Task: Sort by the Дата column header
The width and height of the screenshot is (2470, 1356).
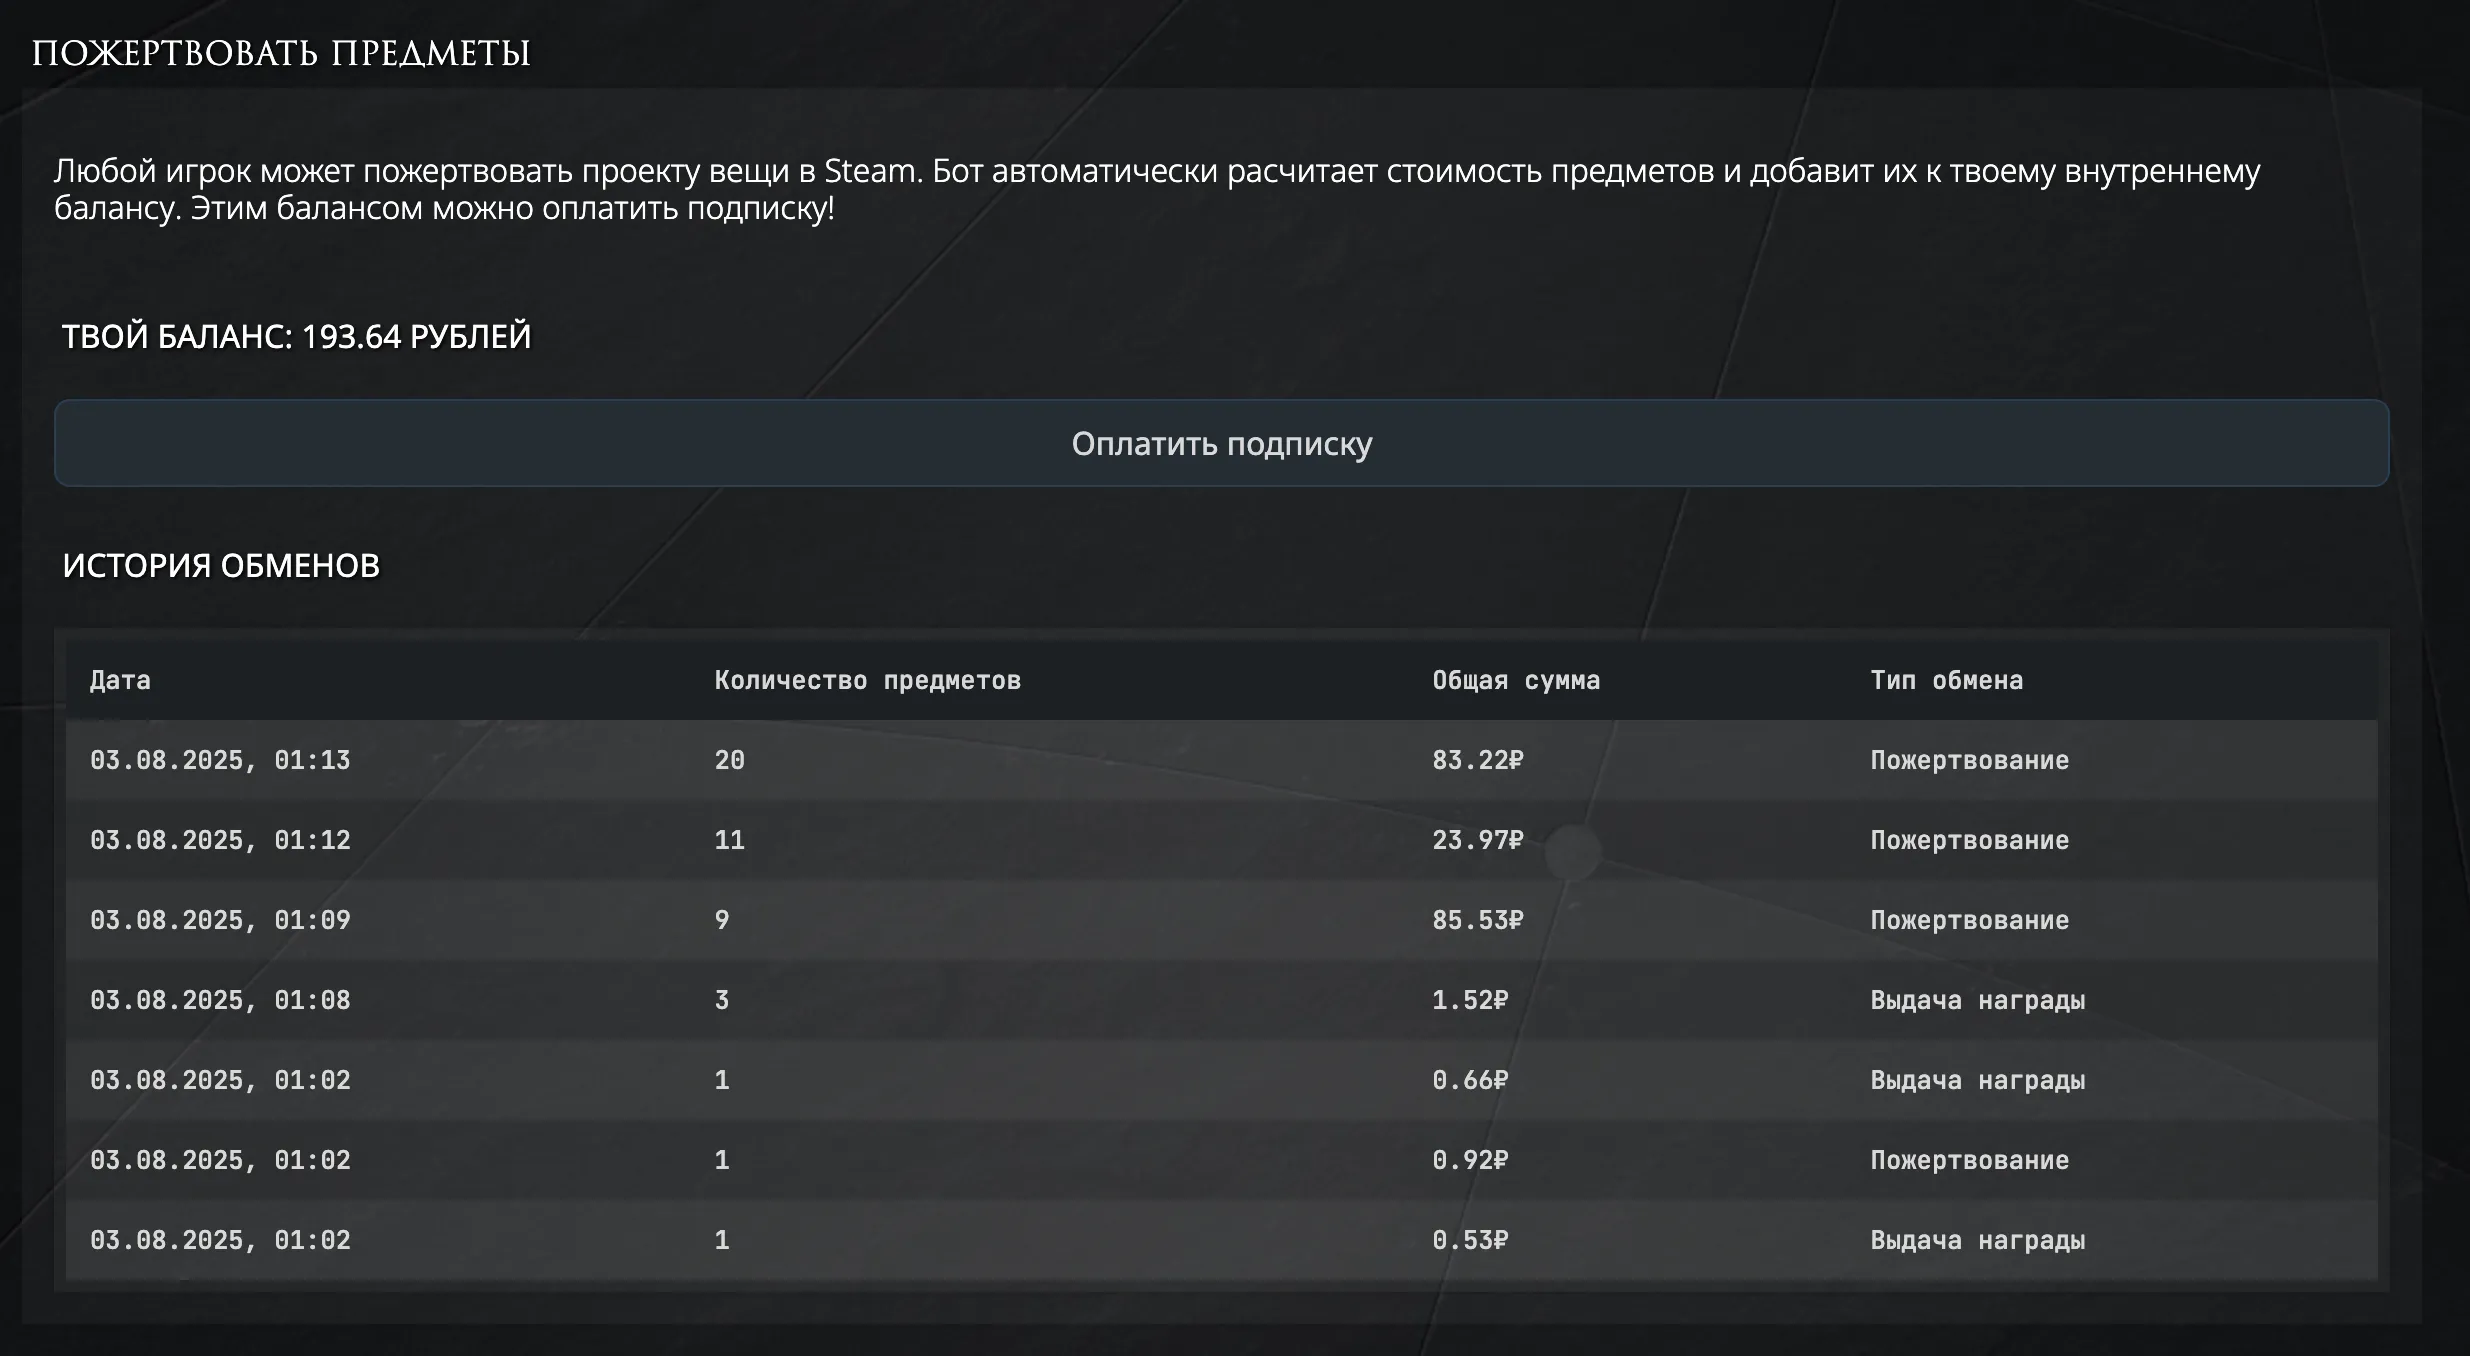Action: (x=120, y=681)
